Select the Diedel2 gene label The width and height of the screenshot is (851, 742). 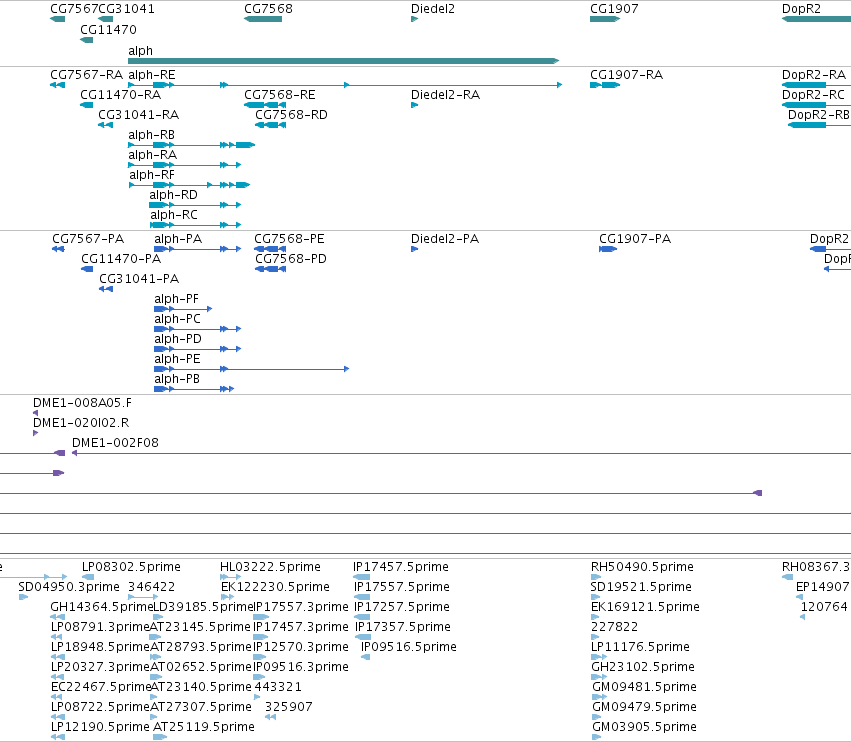[x=433, y=9]
